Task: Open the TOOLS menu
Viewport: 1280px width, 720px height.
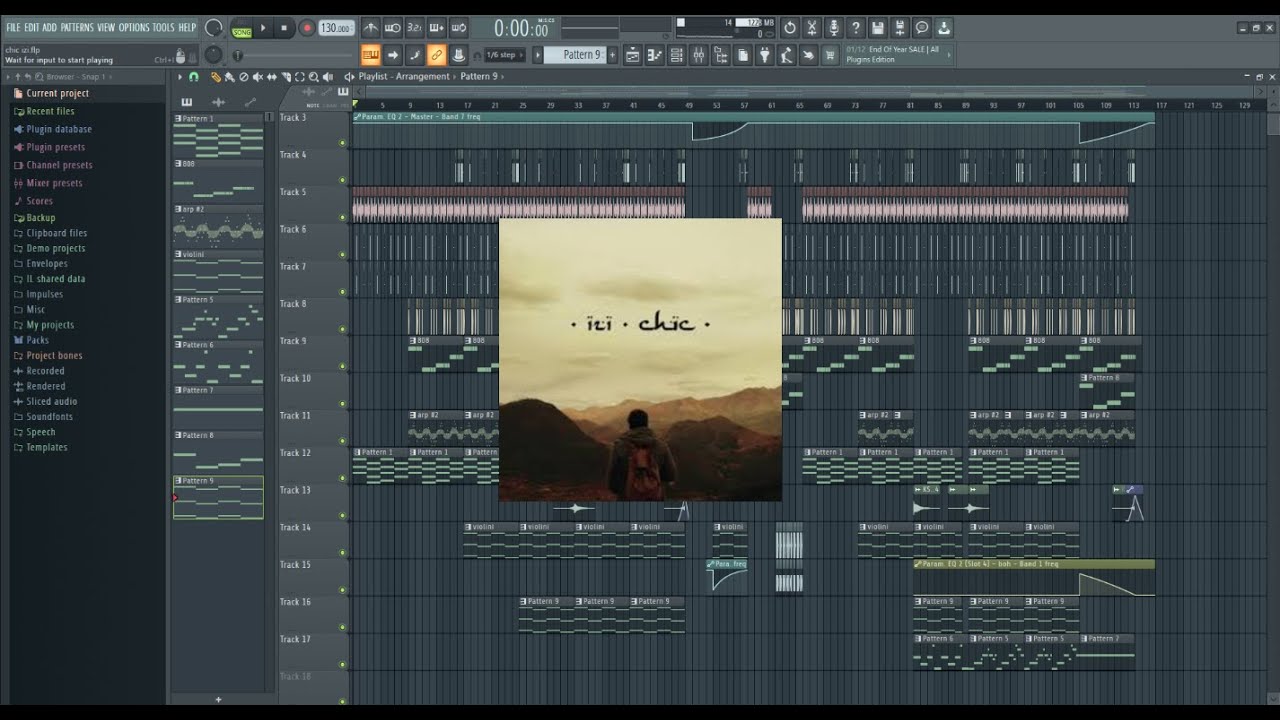Action: [x=163, y=28]
